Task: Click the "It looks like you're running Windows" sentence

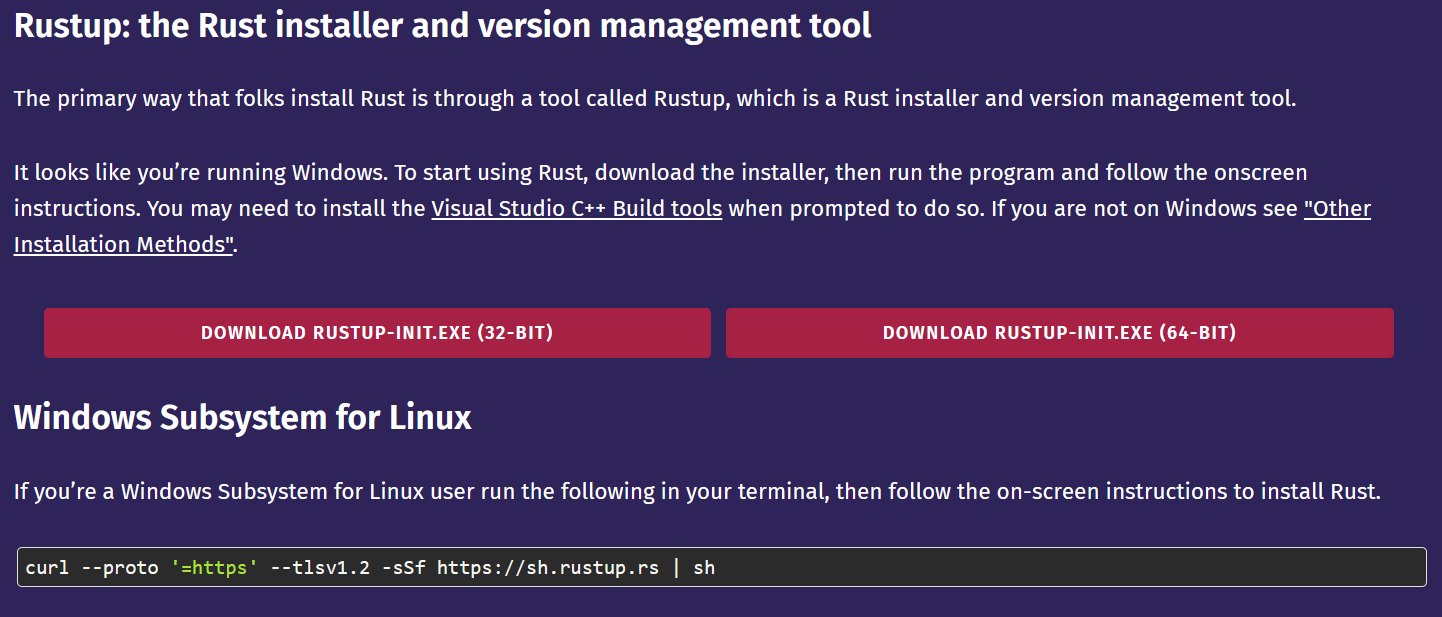Action: click(200, 173)
